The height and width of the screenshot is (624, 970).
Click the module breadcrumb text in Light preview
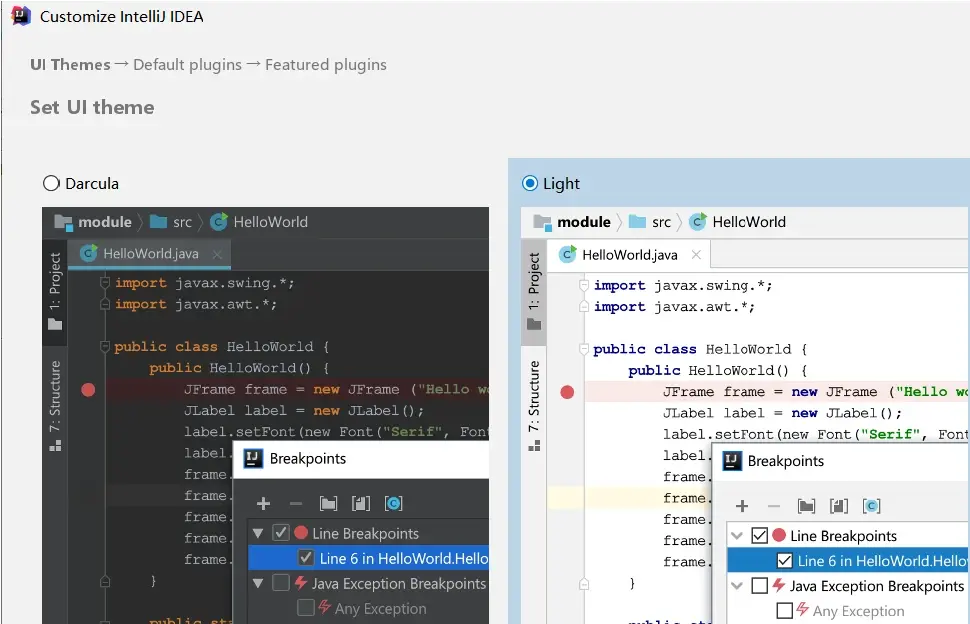pos(584,222)
